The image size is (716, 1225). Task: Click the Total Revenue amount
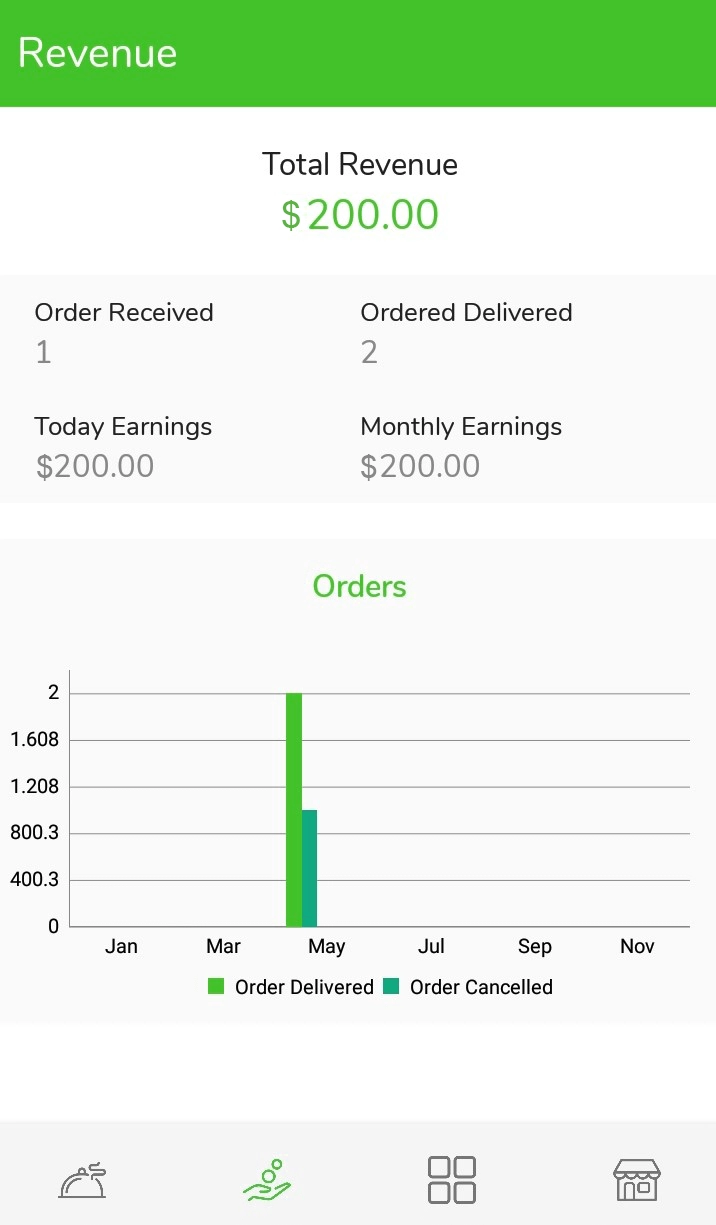coord(359,213)
